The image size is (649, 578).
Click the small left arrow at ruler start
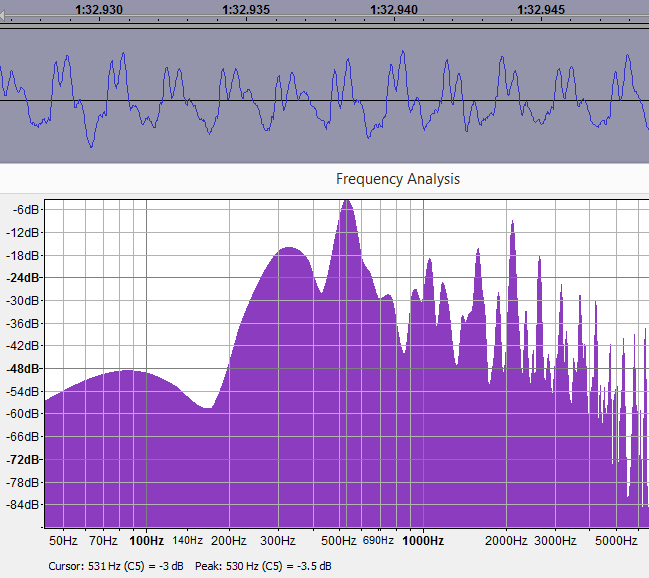coord(4,9)
